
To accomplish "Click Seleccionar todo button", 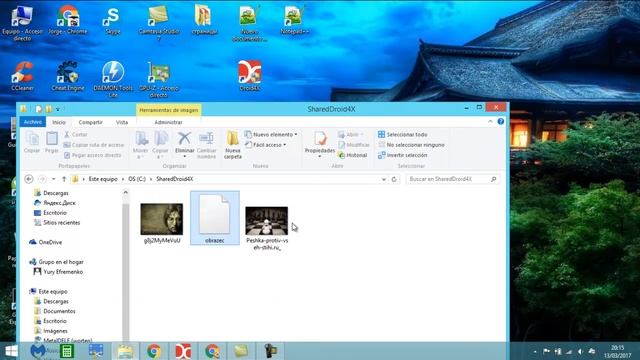I will pyautogui.click(x=402, y=134).
